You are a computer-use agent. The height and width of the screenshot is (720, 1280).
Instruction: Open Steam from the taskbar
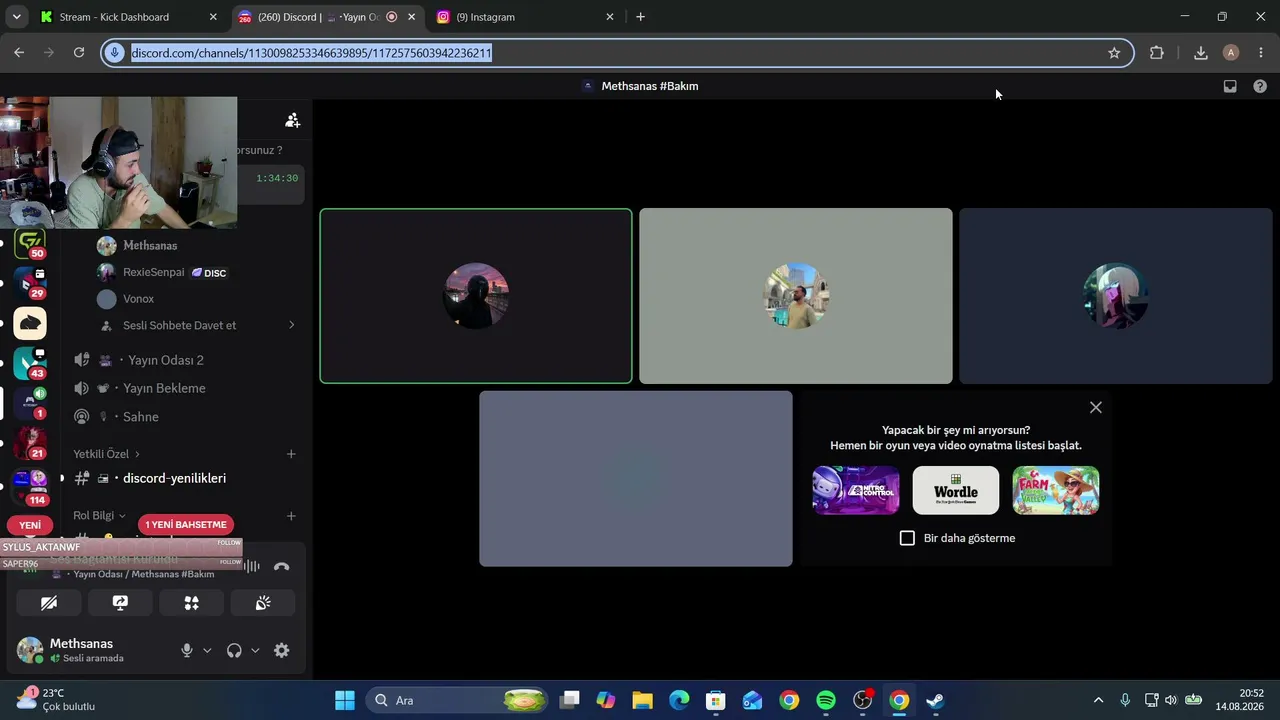935,700
